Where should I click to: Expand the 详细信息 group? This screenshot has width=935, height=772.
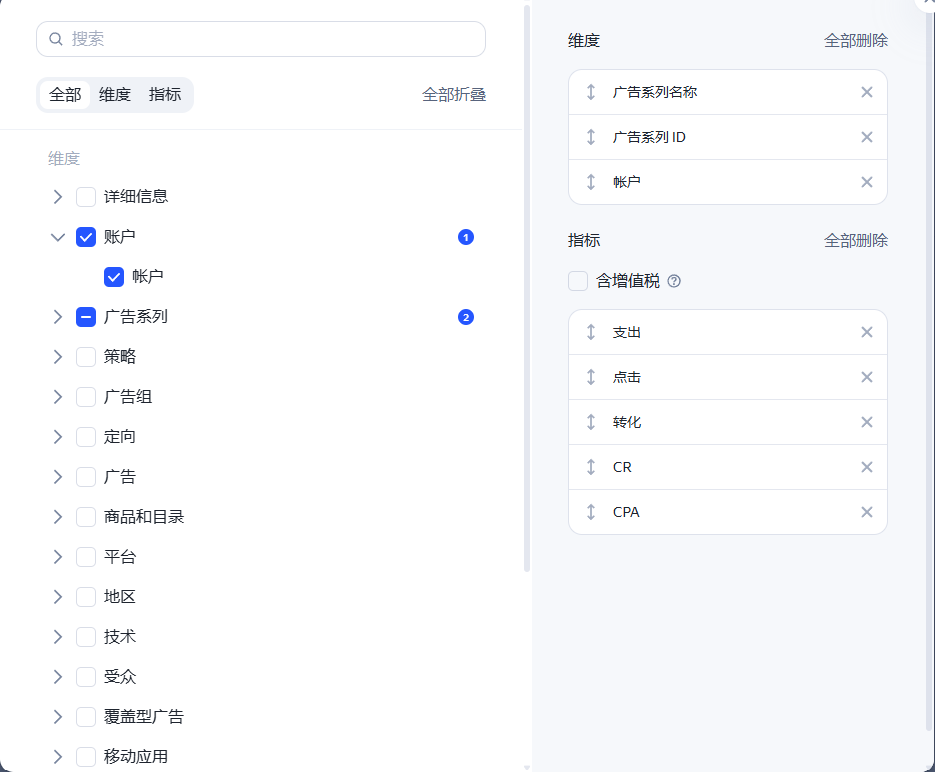click(x=58, y=197)
